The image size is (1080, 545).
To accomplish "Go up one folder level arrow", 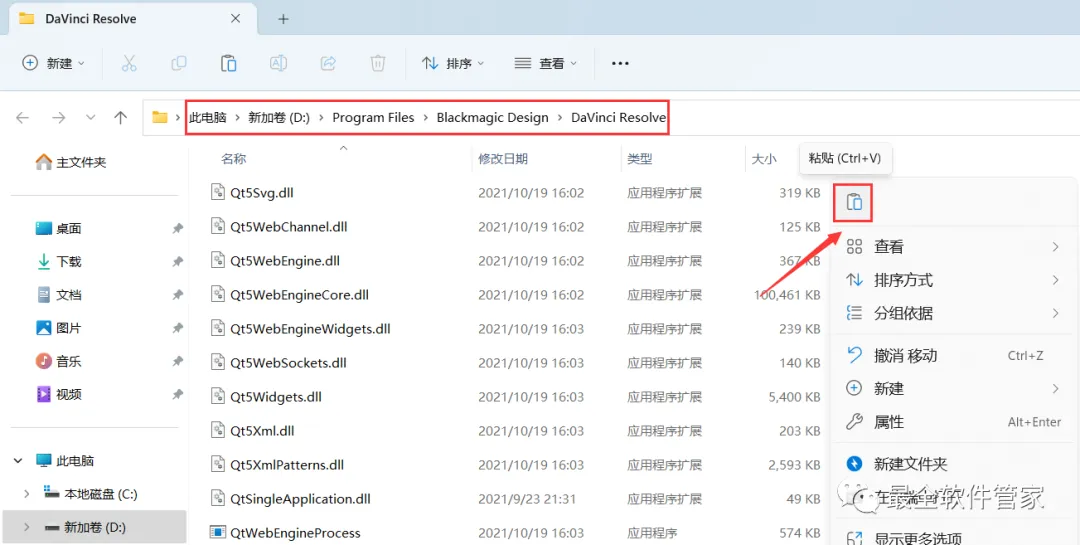I will point(121,118).
